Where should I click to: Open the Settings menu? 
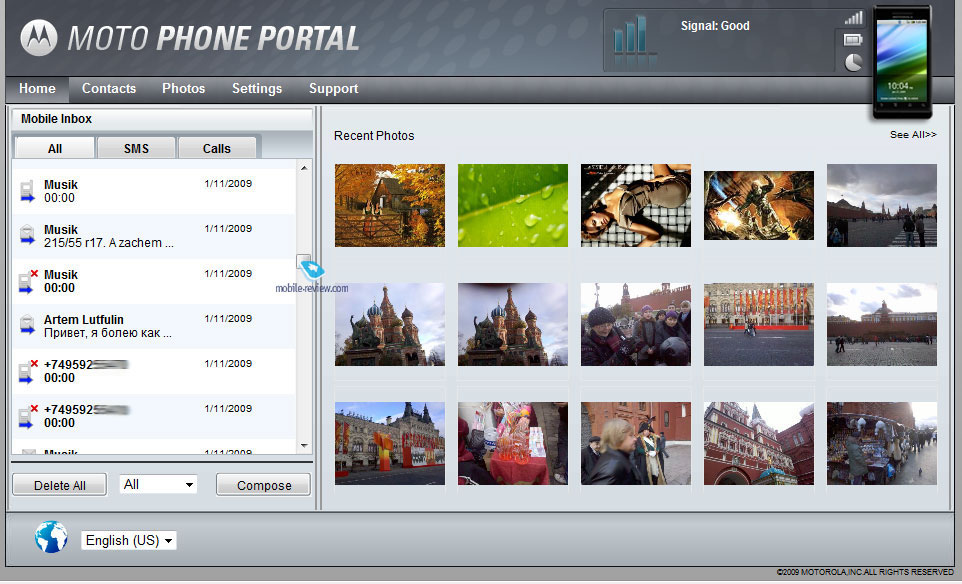(x=257, y=89)
